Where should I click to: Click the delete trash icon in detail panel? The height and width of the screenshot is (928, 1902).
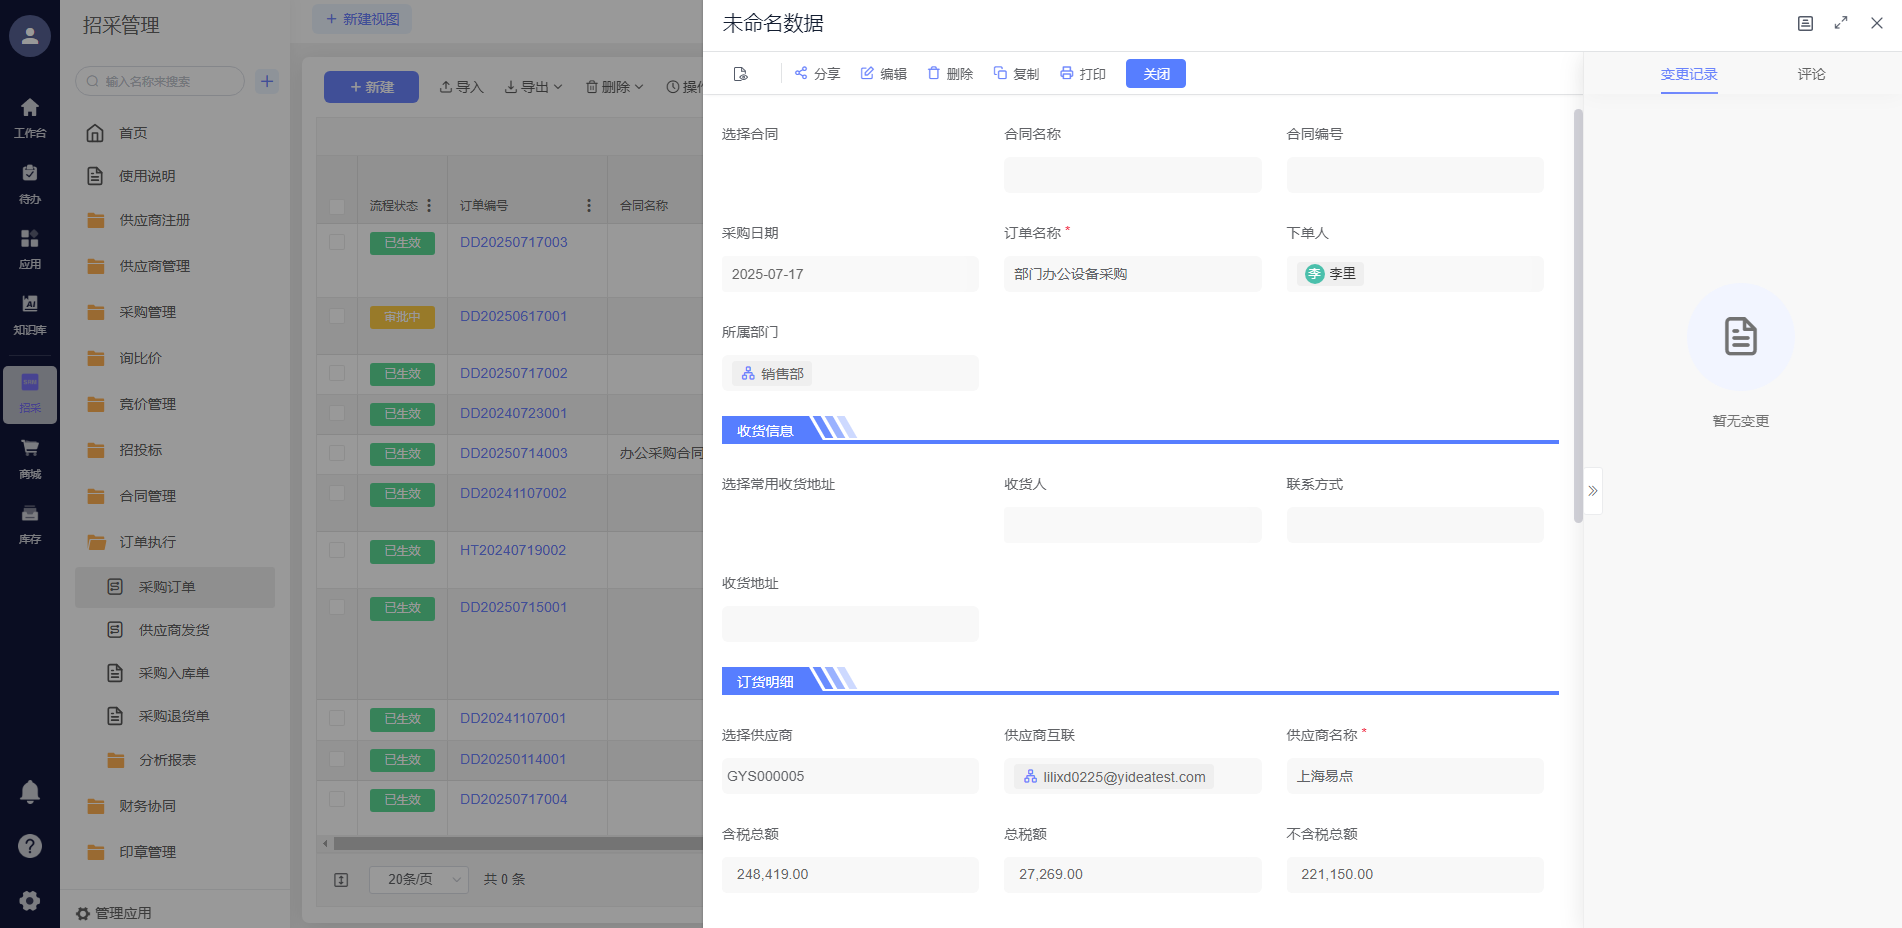tap(934, 73)
